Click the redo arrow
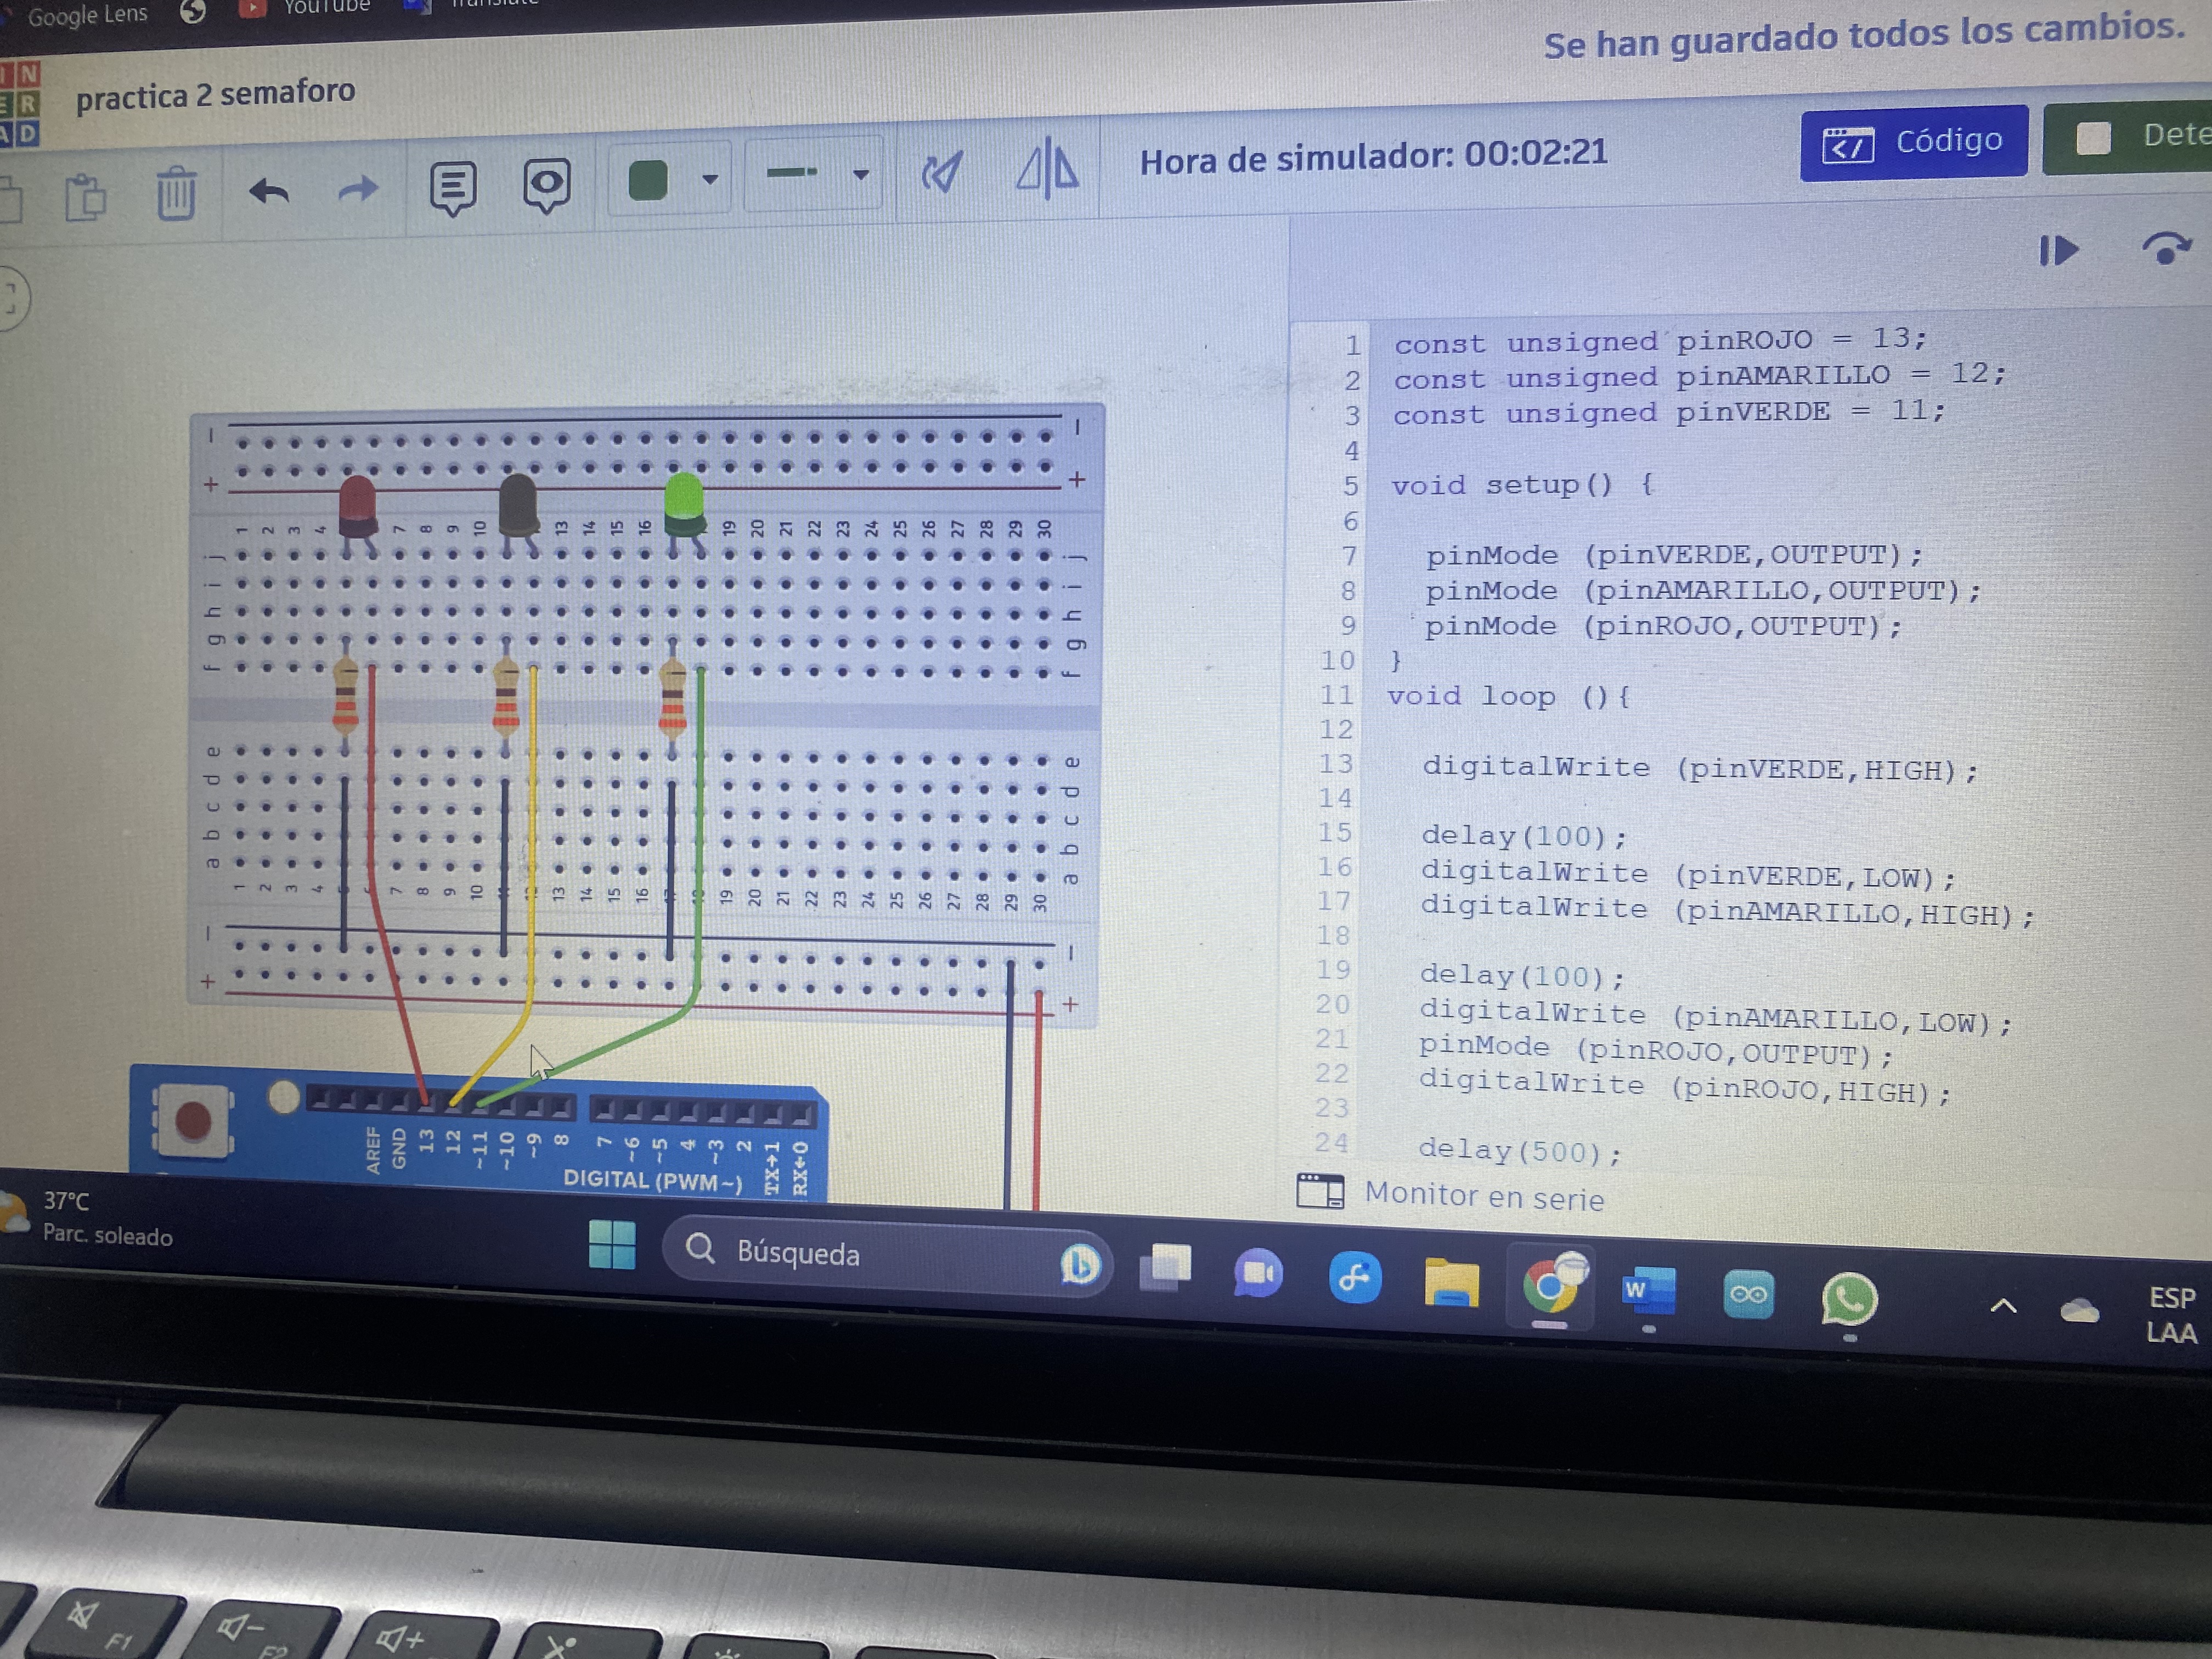The height and width of the screenshot is (1659, 2212). pos(358,188)
